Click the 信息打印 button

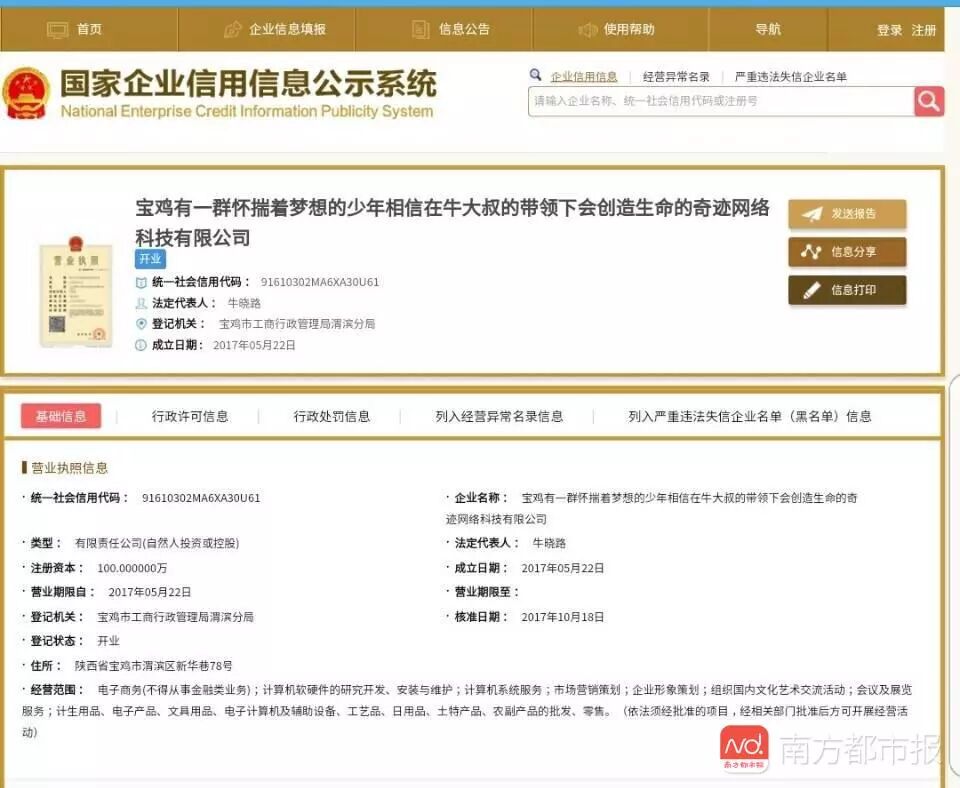[x=847, y=290]
